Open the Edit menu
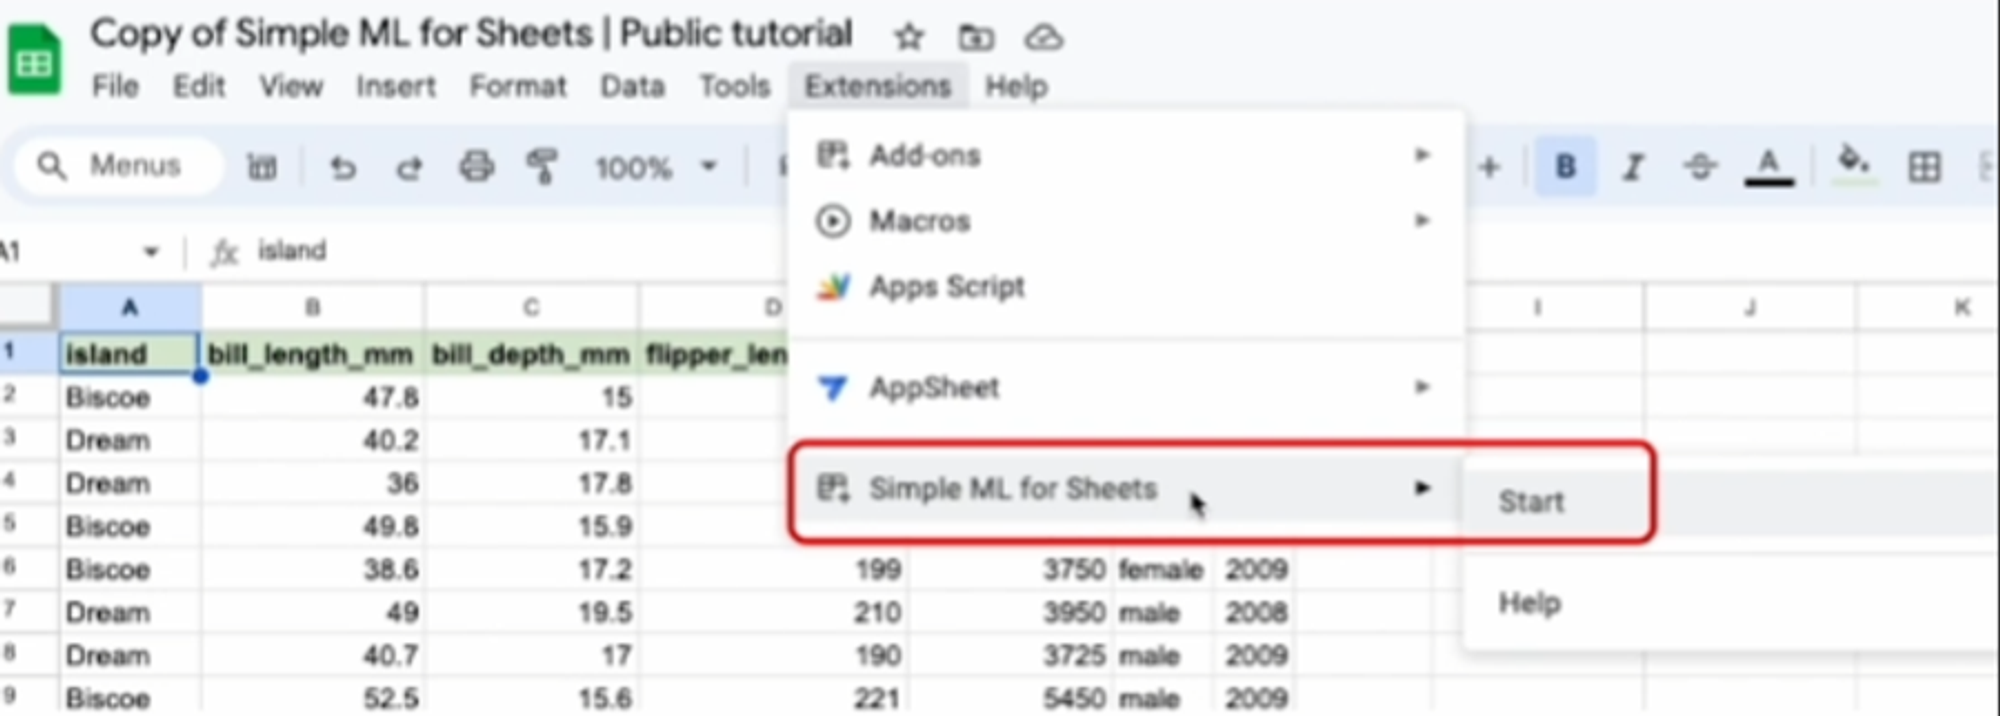The height and width of the screenshot is (716, 2000). 199,86
